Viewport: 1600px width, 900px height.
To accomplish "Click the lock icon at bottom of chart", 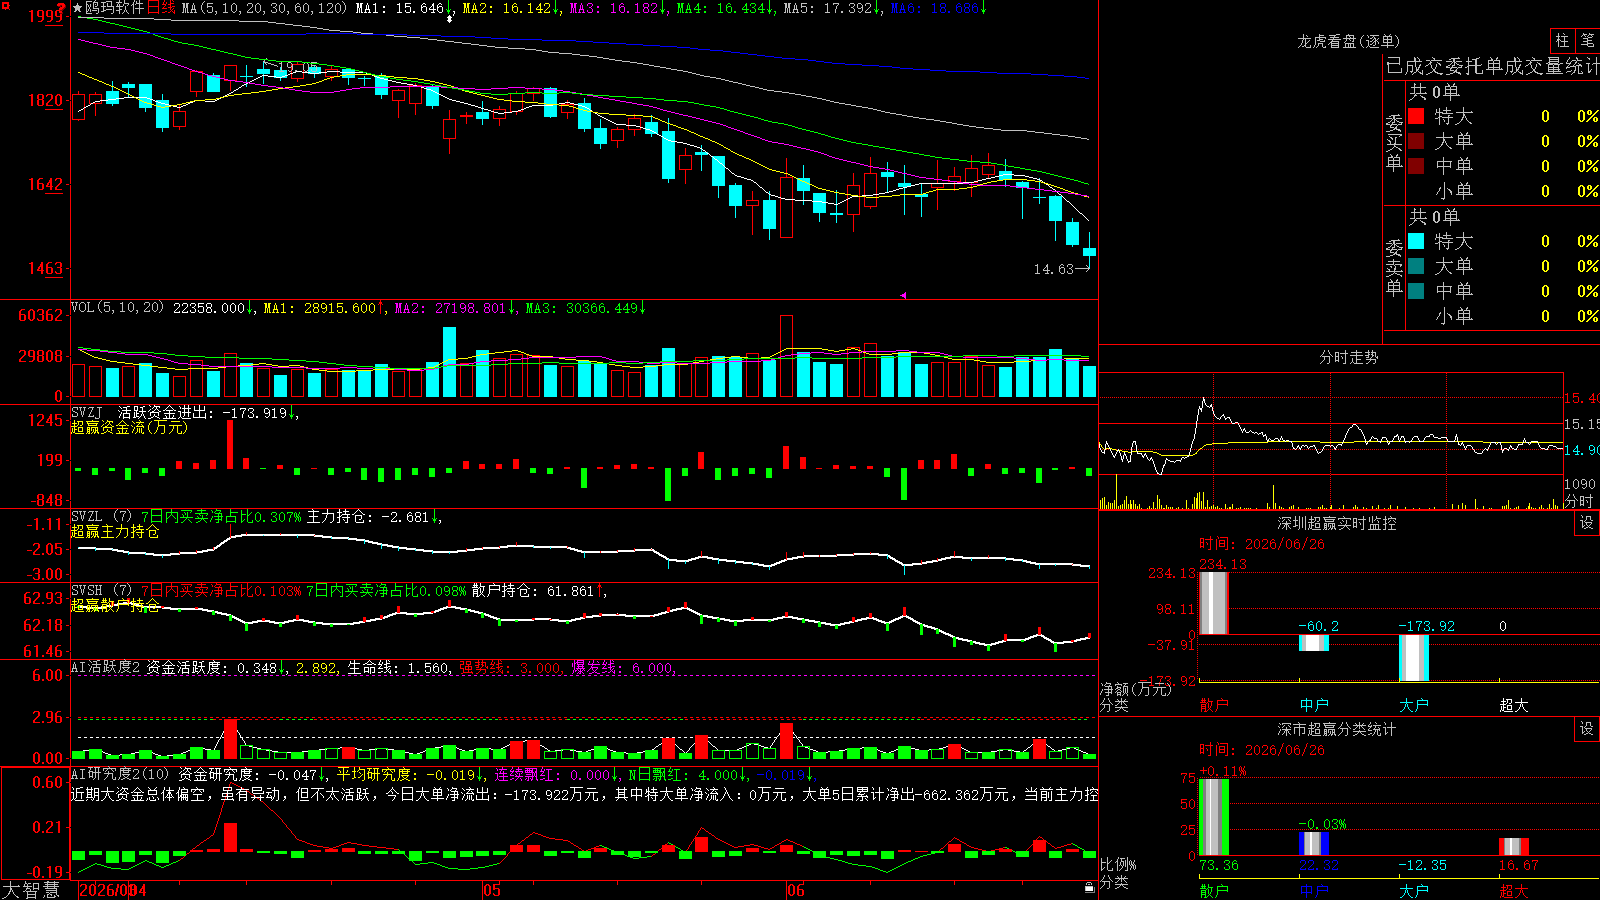I will (1090, 887).
